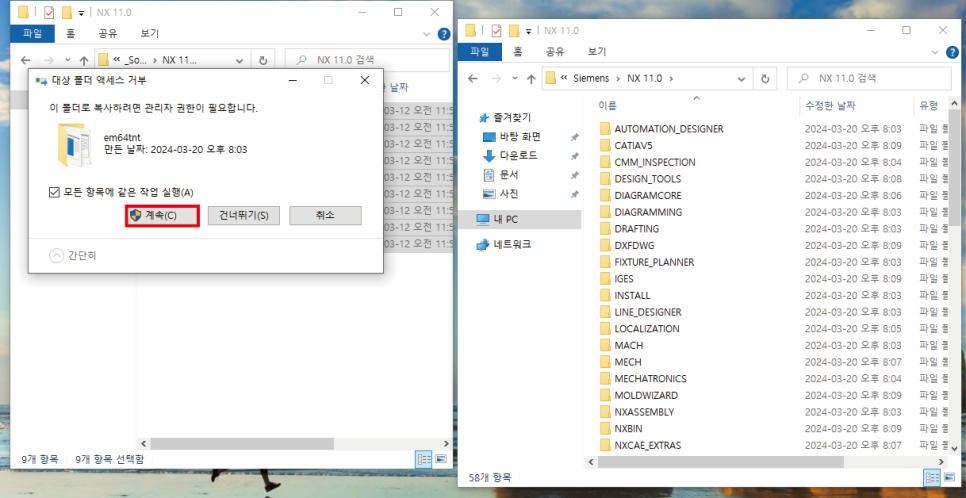Uncheck 모든 항목에 같은 작업 실행 checkbox
This screenshot has height=498, width=966.
(54, 192)
